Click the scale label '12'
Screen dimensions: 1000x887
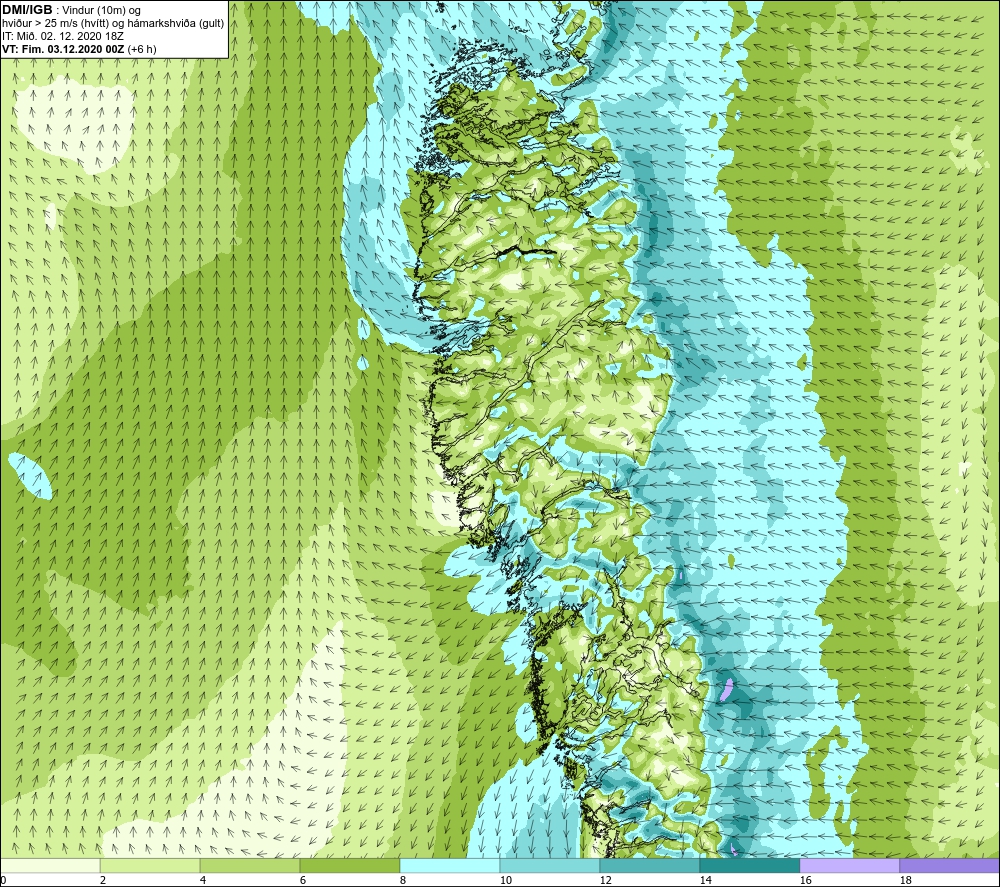coord(606,881)
